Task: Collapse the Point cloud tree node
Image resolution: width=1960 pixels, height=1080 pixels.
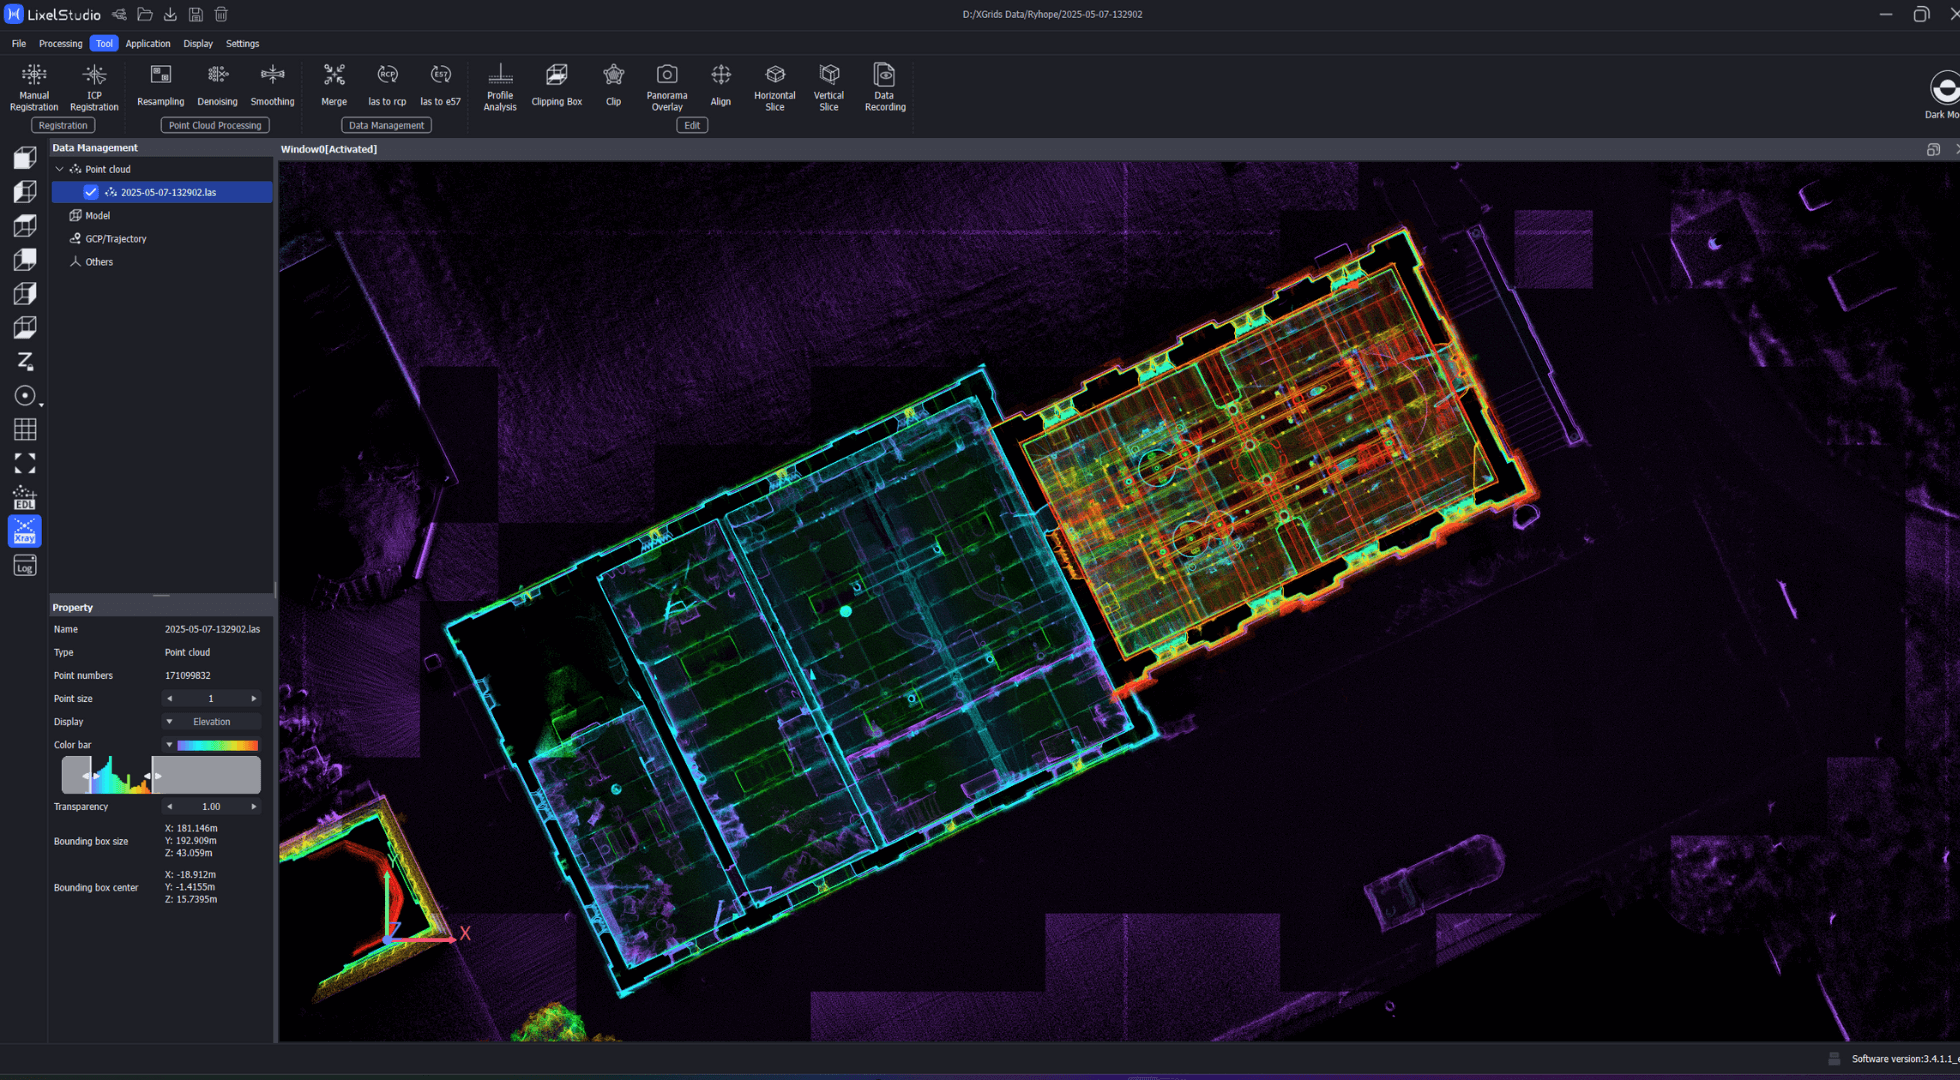Action: (x=60, y=169)
